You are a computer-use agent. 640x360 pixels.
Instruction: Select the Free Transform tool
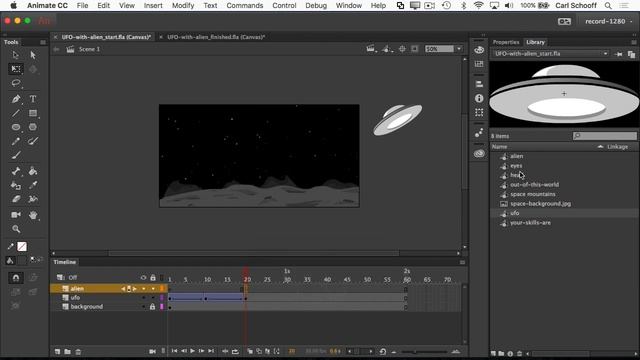point(16,69)
